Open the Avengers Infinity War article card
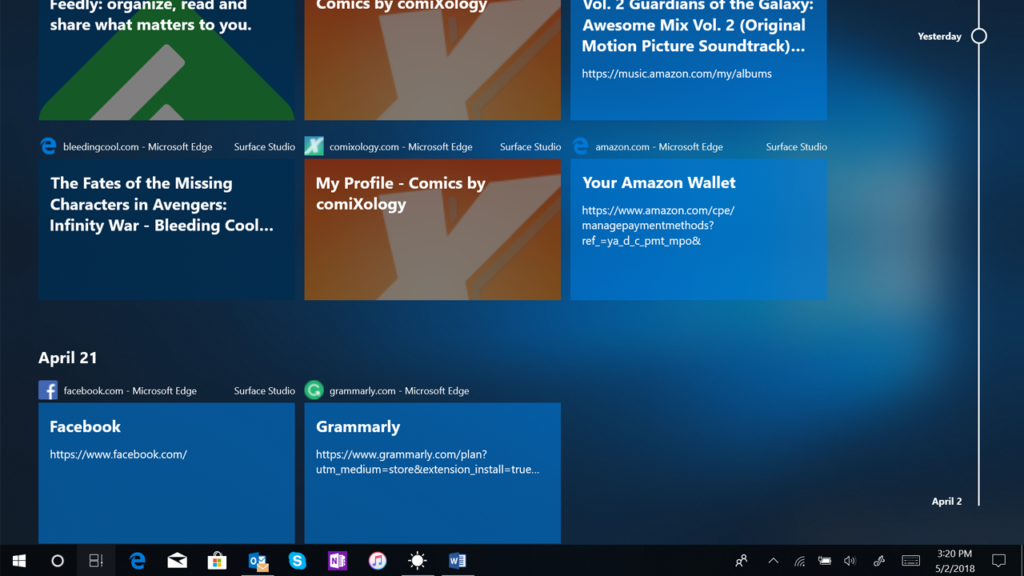Screen dimensions: 1024x576 [167, 230]
